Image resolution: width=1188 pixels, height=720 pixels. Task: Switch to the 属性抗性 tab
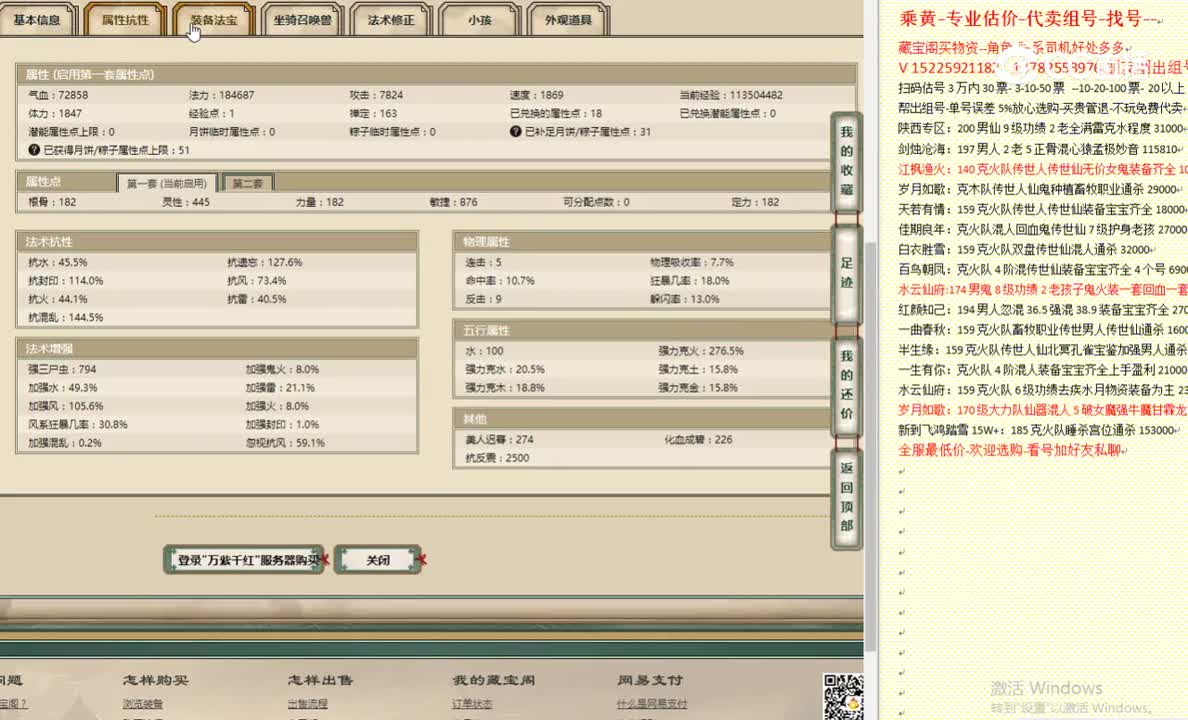click(125, 20)
